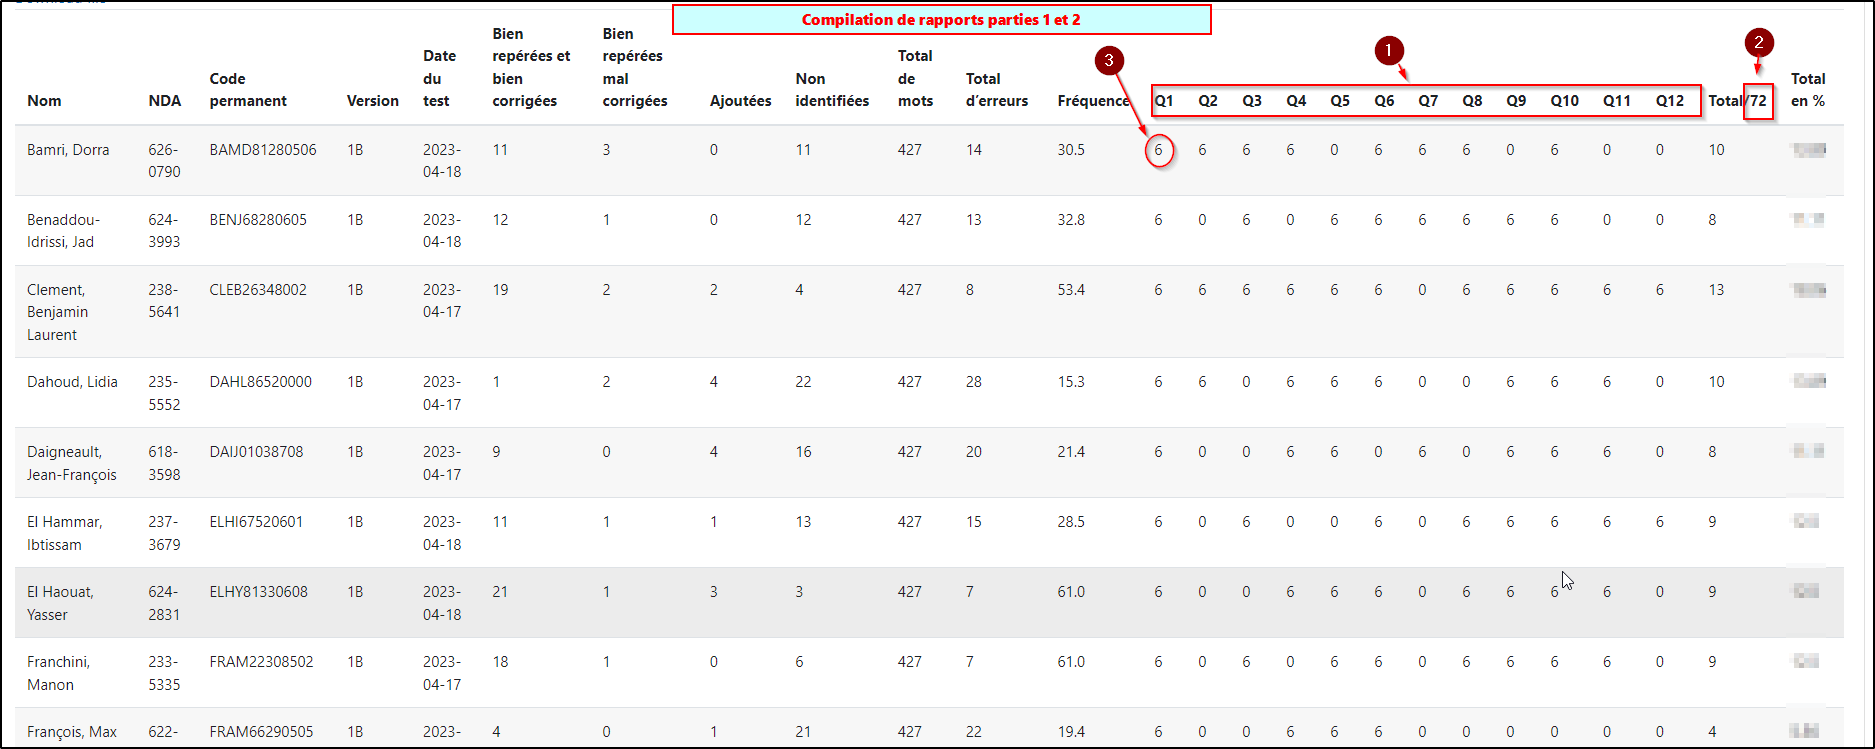Select the 'Total en %' column header
The width and height of the screenshot is (1875, 749).
[1808, 90]
